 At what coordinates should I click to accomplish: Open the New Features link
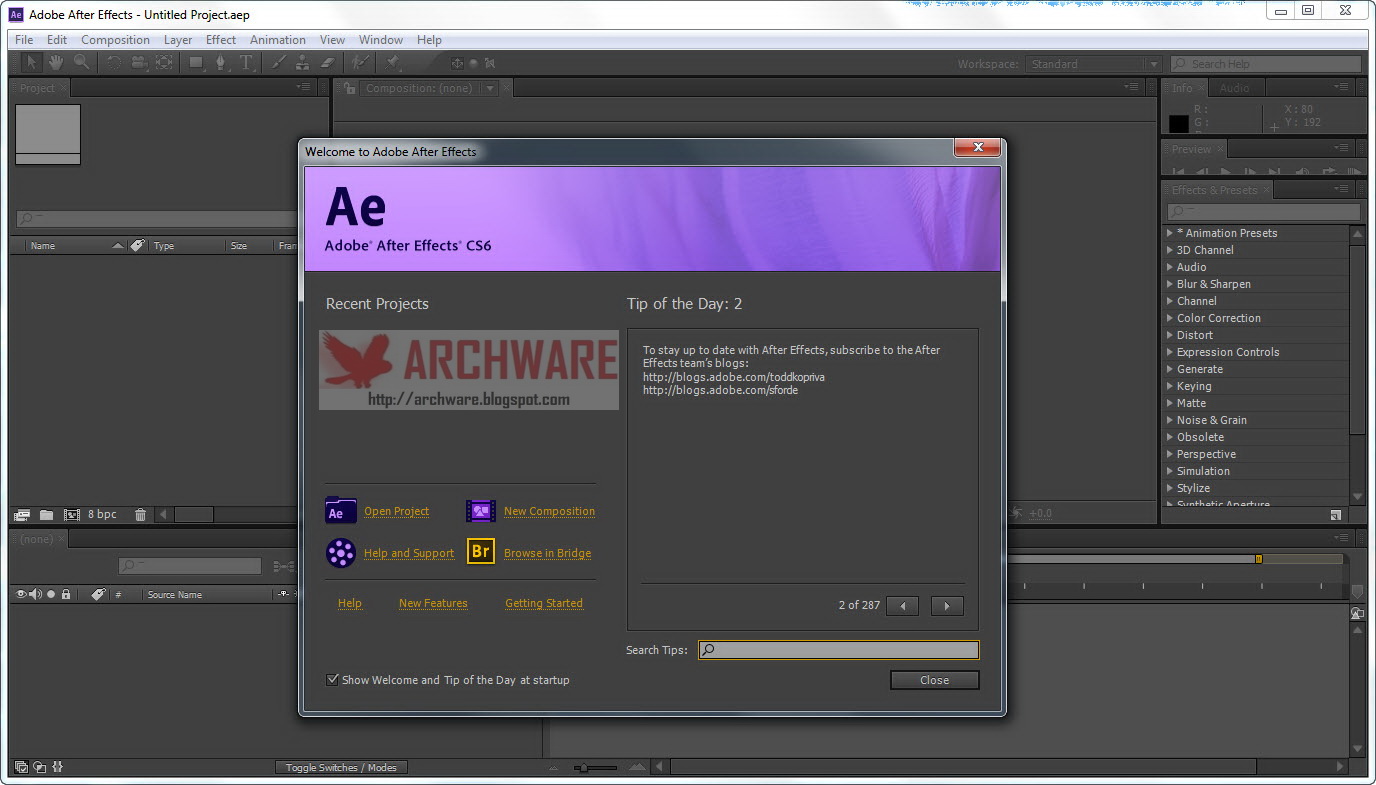coord(433,603)
